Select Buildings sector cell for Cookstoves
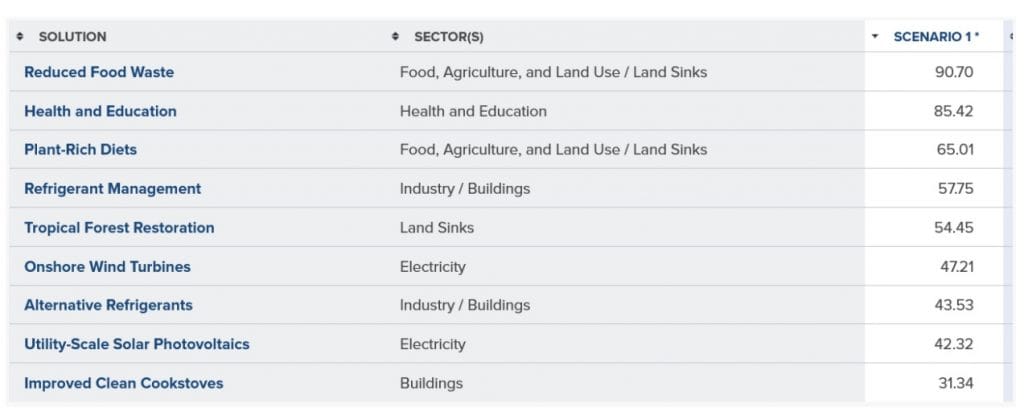1024x416 pixels. tap(431, 383)
